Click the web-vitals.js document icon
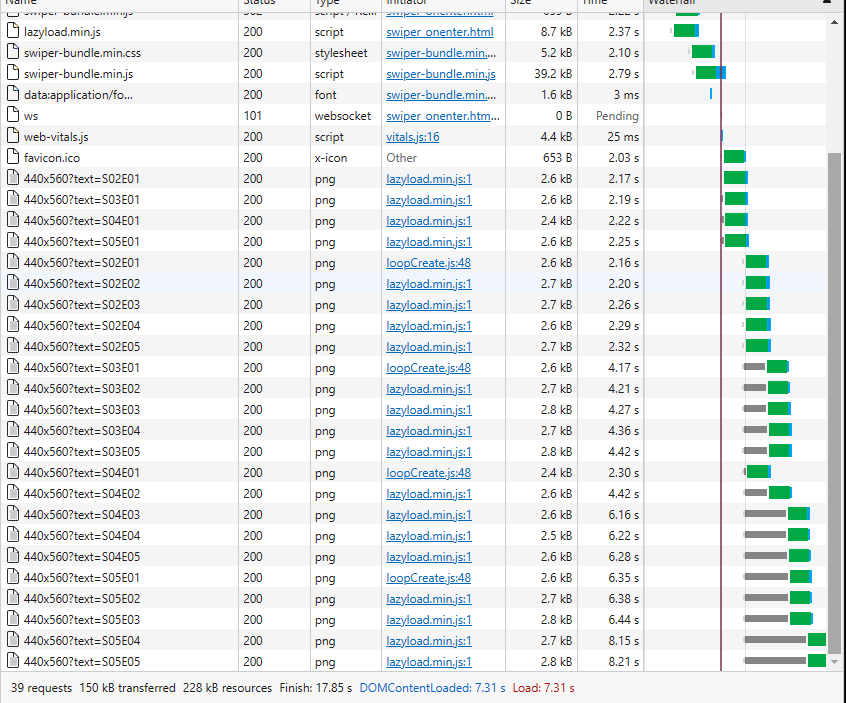The height and width of the screenshot is (703, 846). pos(13,136)
